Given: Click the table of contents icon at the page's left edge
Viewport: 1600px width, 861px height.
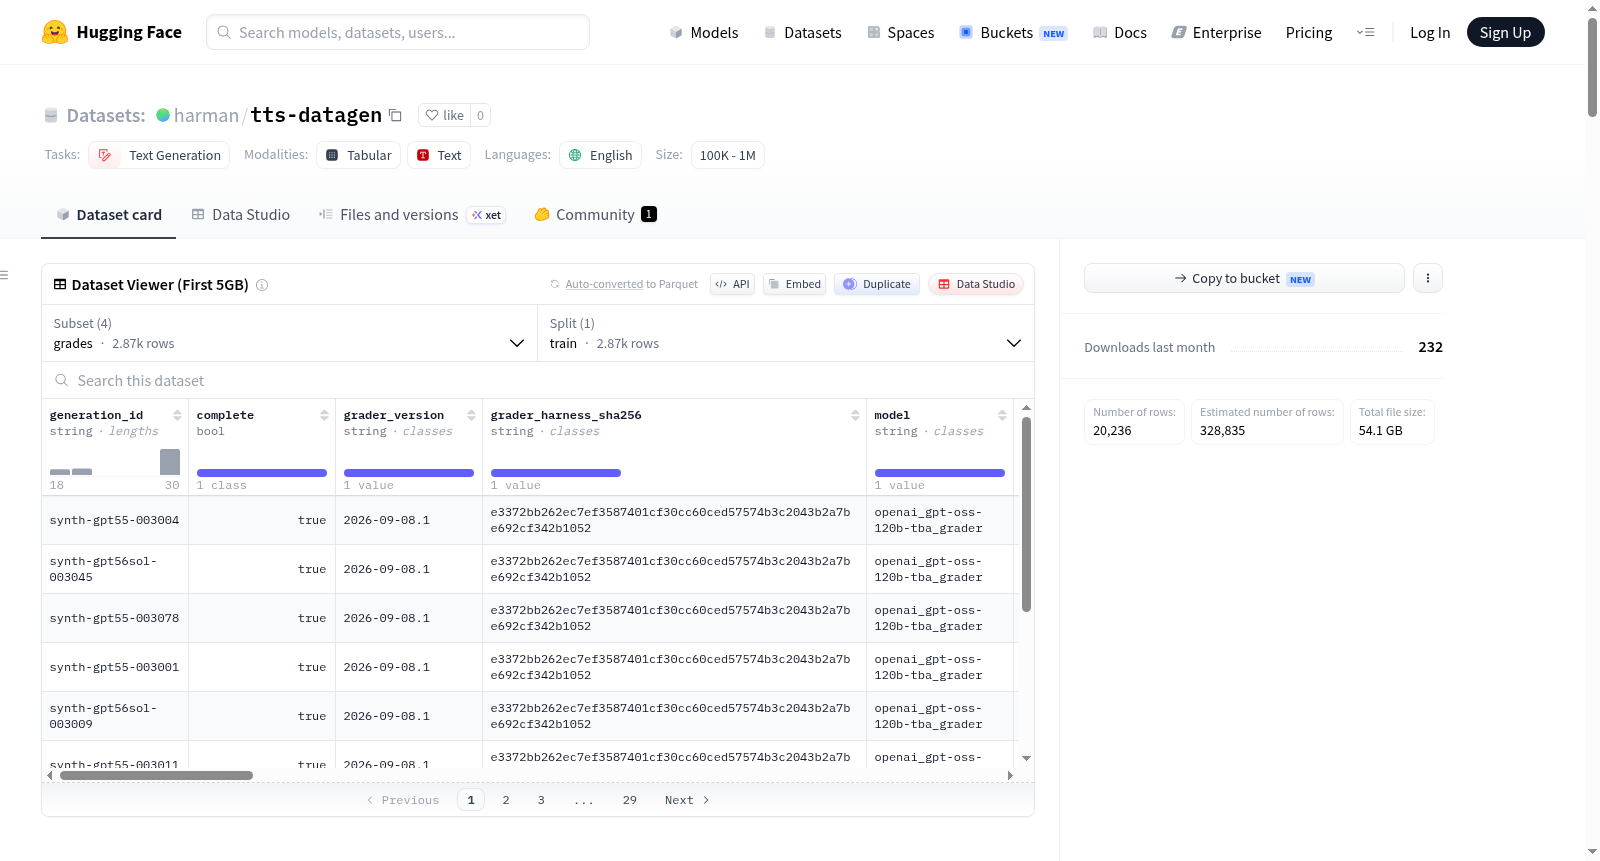Looking at the screenshot, I should tap(4, 275).
